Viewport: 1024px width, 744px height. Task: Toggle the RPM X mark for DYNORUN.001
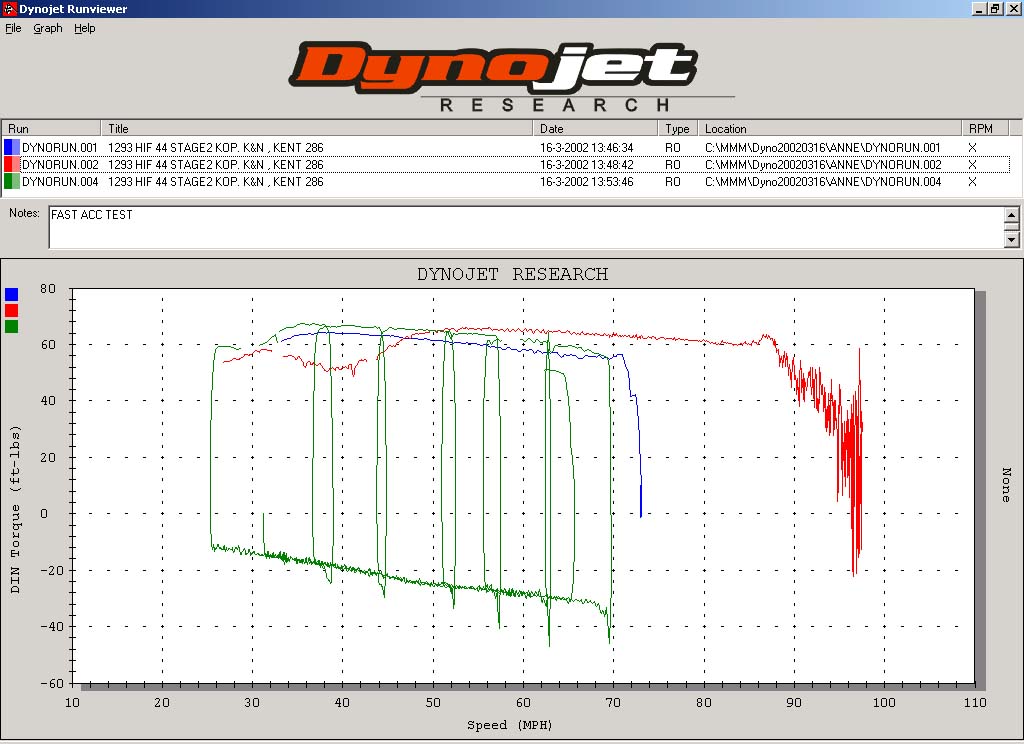(x=972, y=148)
